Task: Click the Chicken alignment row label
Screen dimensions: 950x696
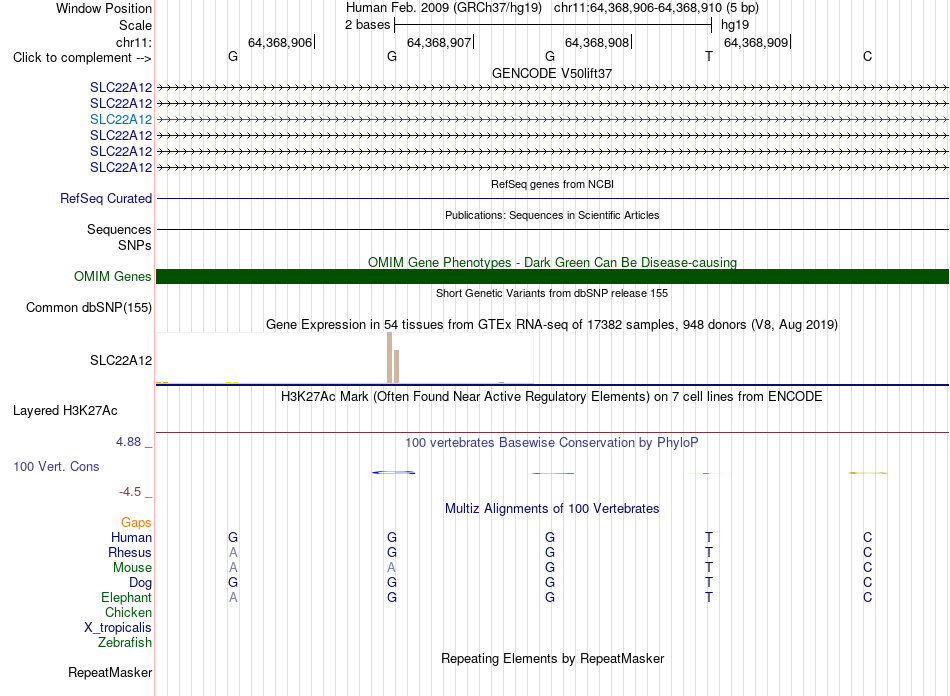Action: 128,613
